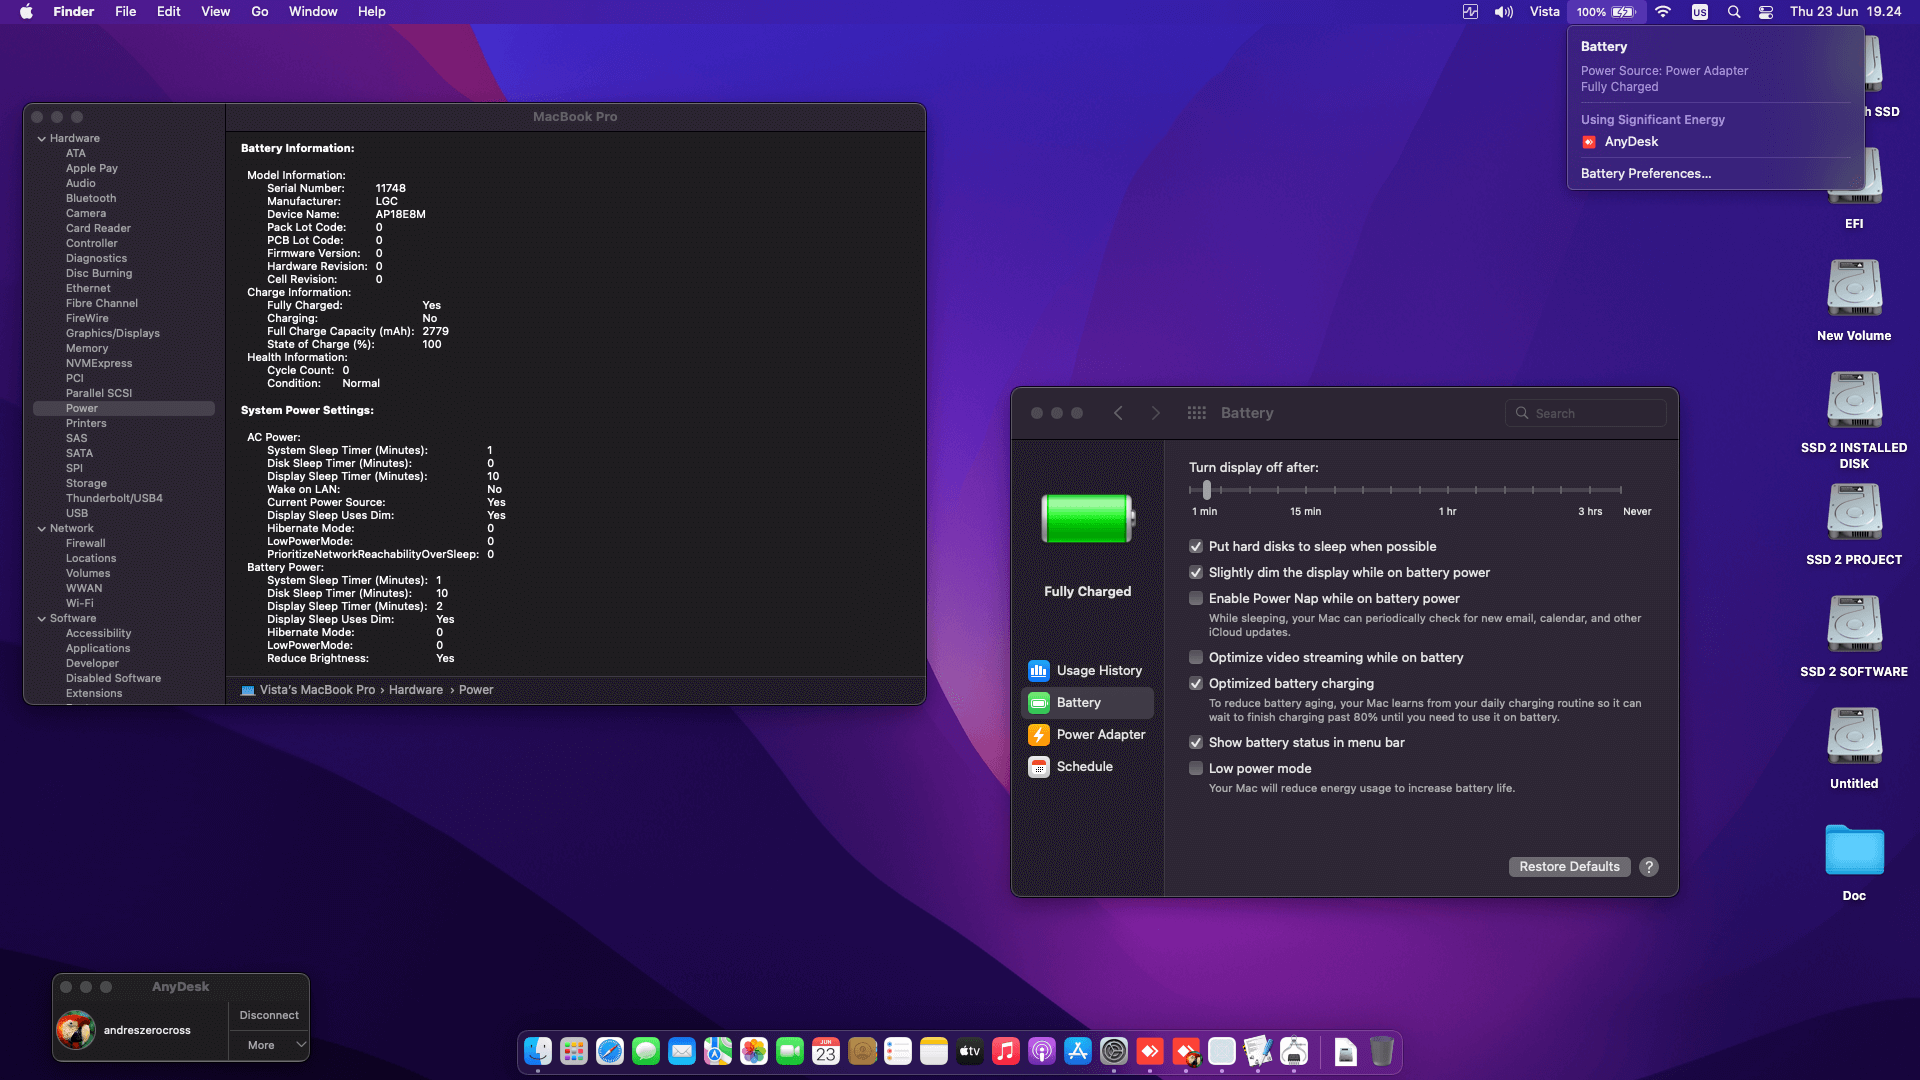Open the Apple menu

tap(26, 12)
